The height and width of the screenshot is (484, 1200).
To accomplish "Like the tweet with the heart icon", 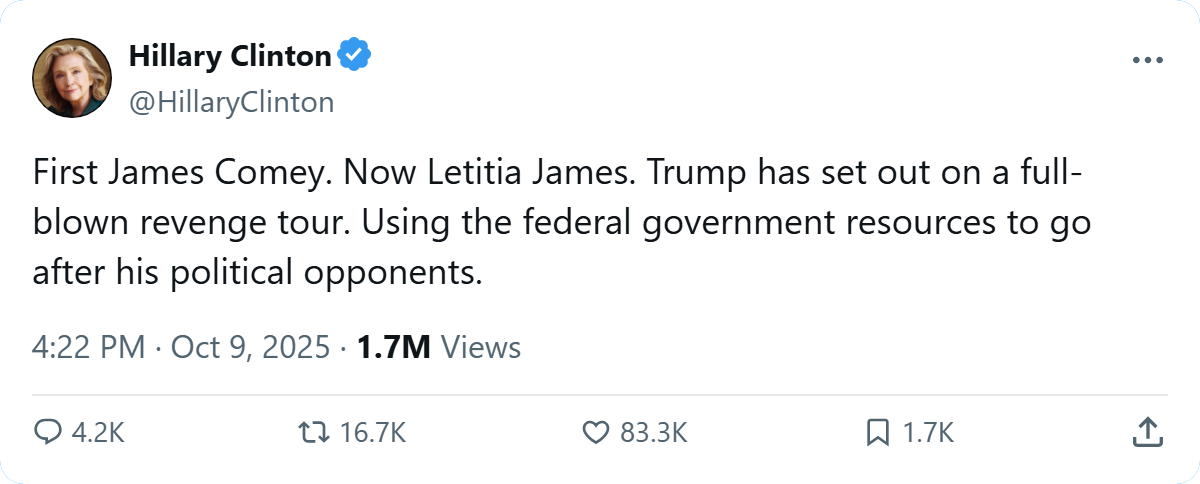I will tap(595, 432).
